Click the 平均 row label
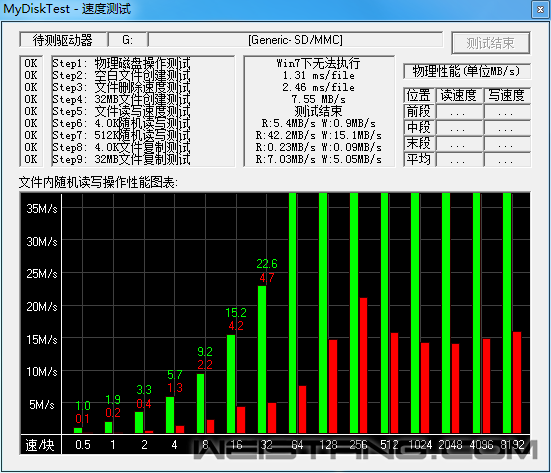The width and height of the screenshot is (551, 473). pos(419,159)
